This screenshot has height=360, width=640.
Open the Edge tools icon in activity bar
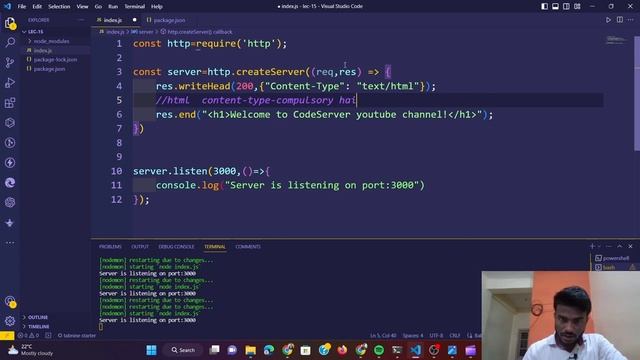(x=10, y=182)
